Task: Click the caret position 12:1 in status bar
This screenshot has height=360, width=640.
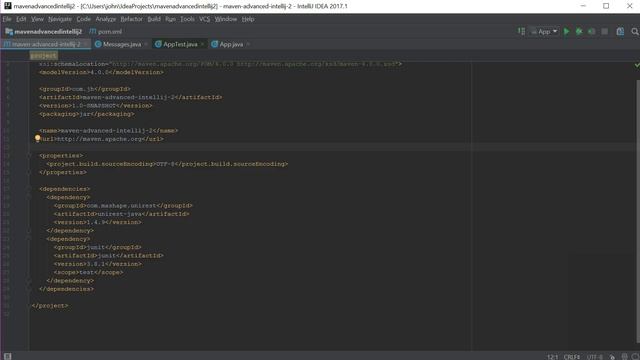Action: [x=552, y=357]
